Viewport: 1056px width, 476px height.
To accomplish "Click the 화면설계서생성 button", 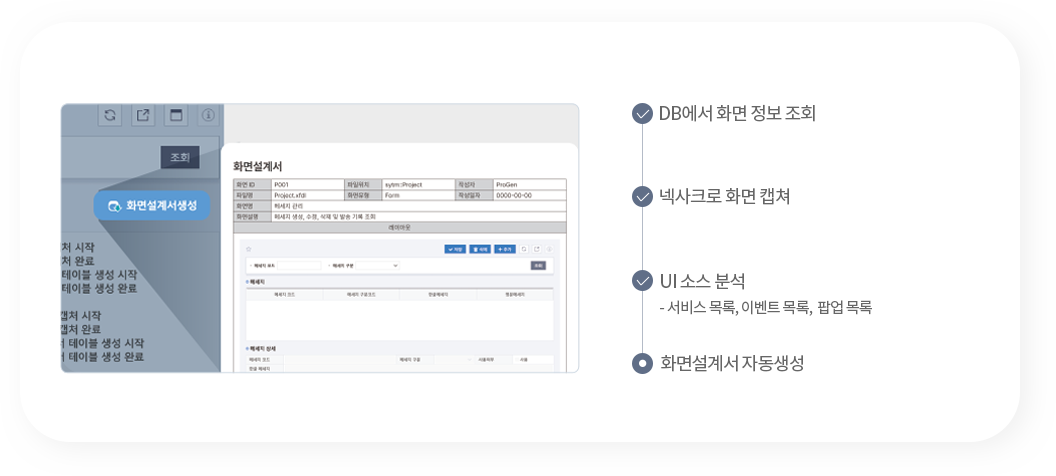I will click(x=153, y=205).
